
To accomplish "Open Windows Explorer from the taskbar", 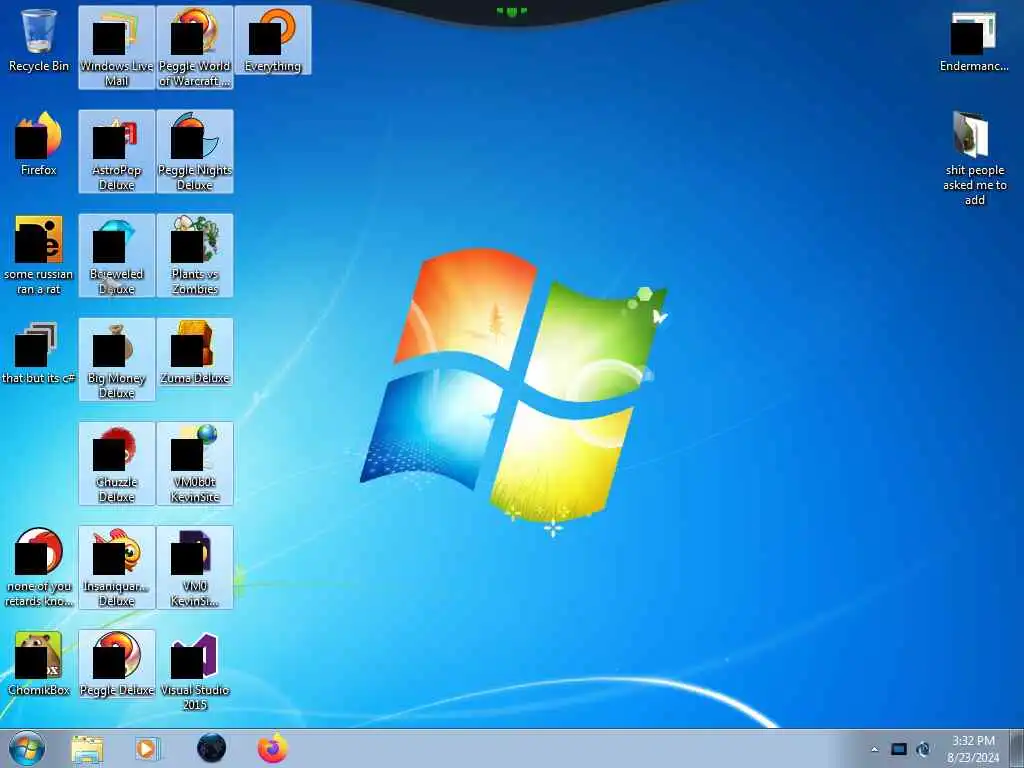I will pos(88,749).
